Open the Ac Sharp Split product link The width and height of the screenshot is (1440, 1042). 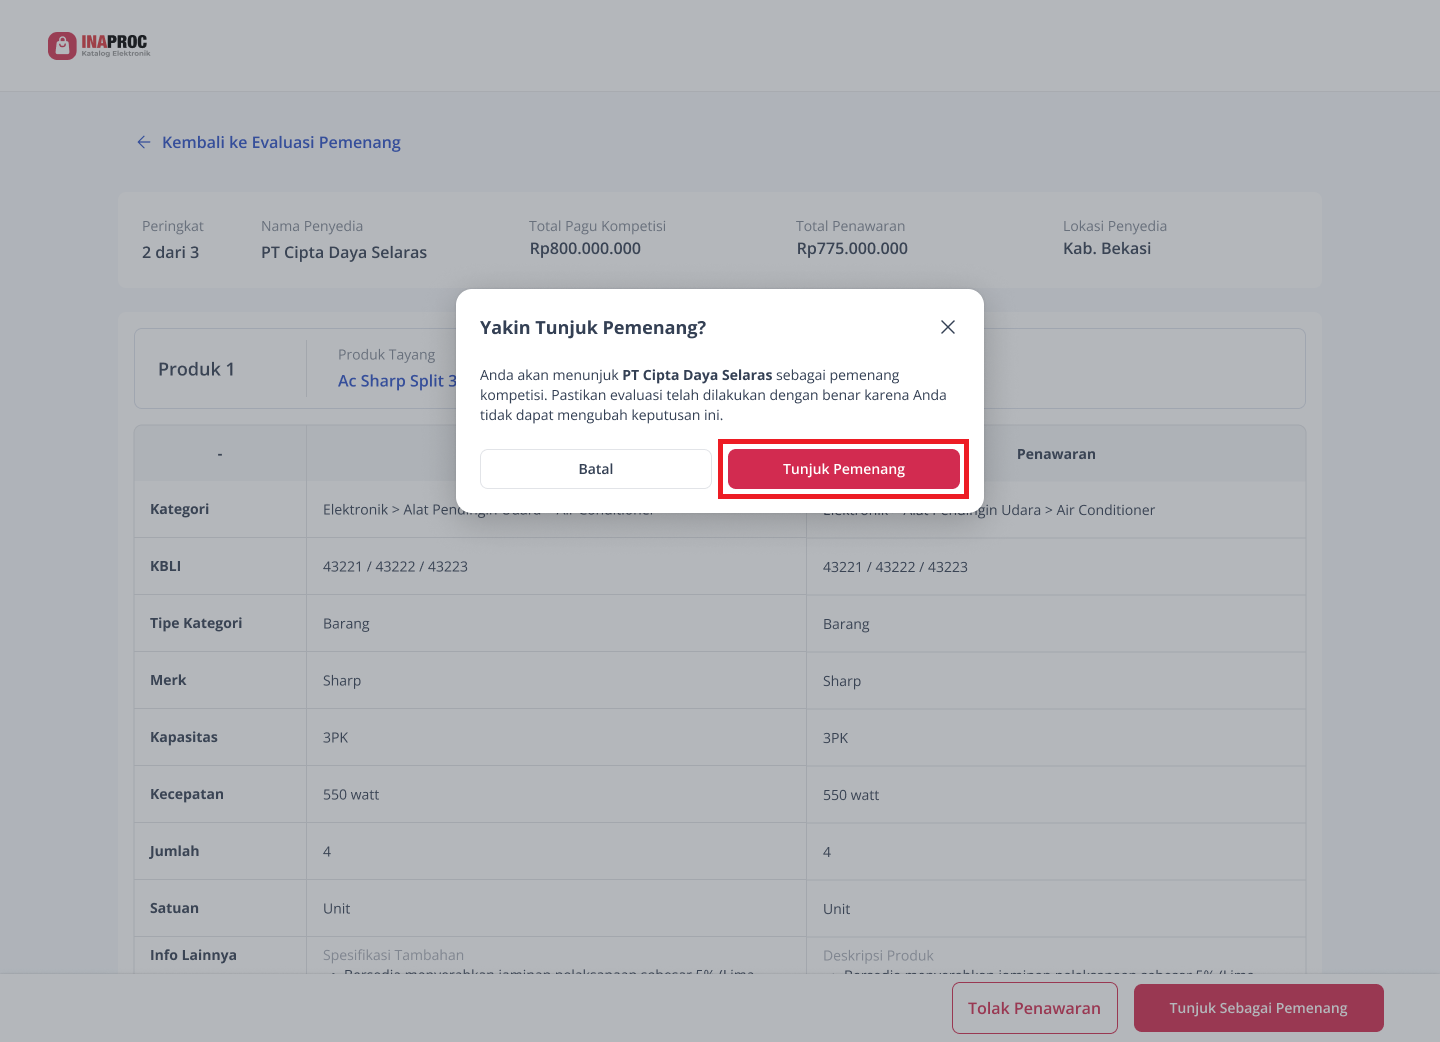[x=397, y=381]
